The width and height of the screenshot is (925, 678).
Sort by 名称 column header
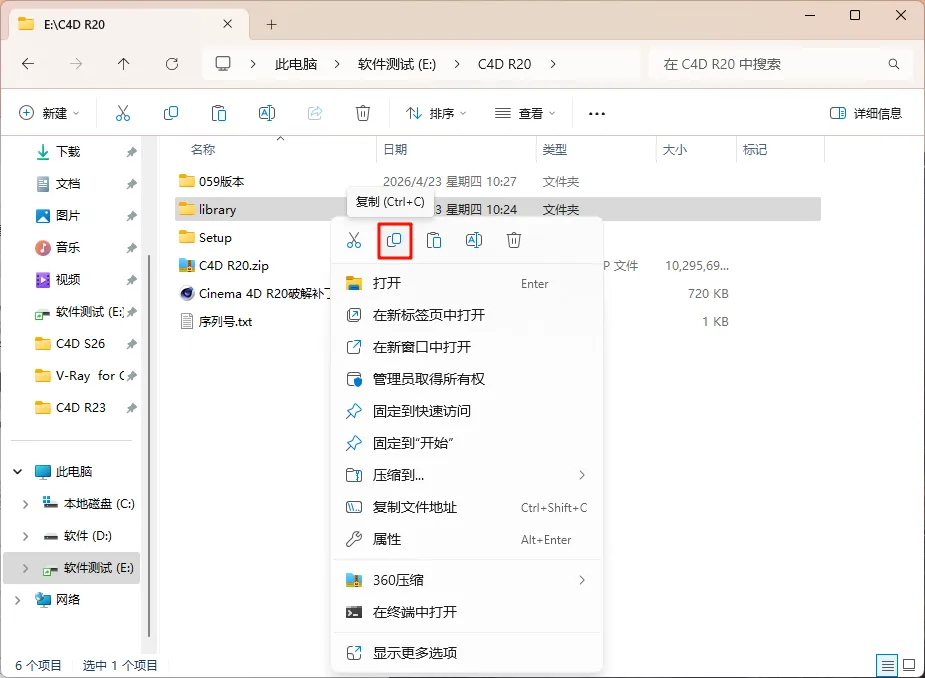[x=203, y=150]
